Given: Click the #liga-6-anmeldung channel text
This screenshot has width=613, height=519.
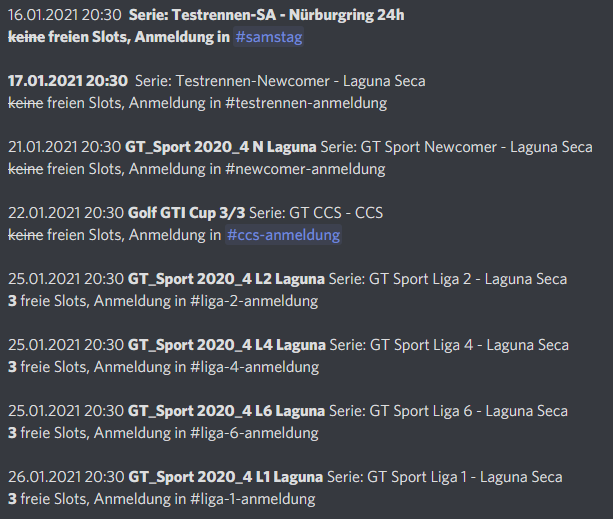Looking at the screenshot, I should pos(254,433).
